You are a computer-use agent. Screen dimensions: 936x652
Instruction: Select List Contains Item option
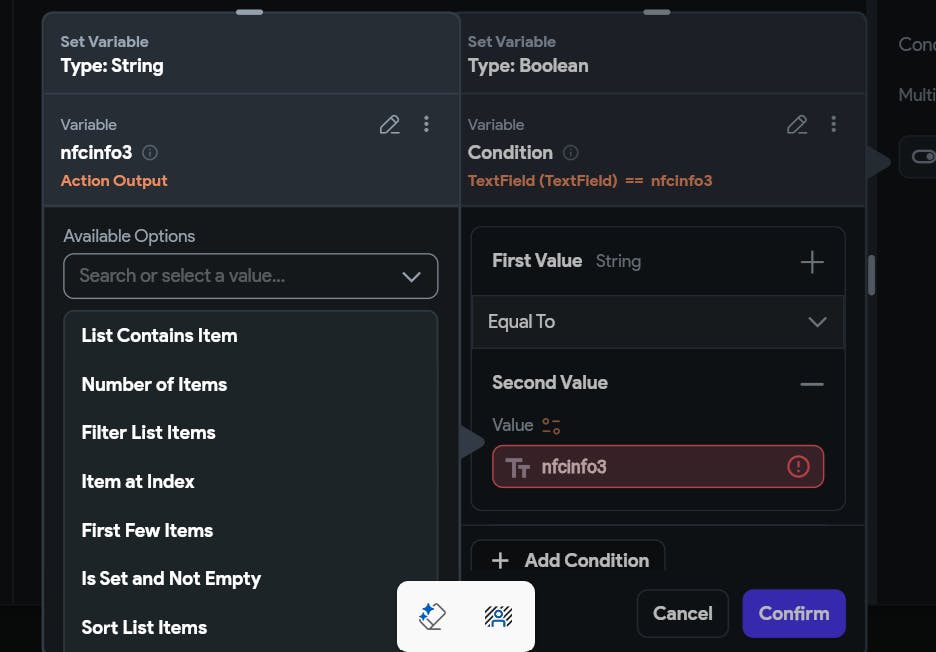[x=159, y=336]
